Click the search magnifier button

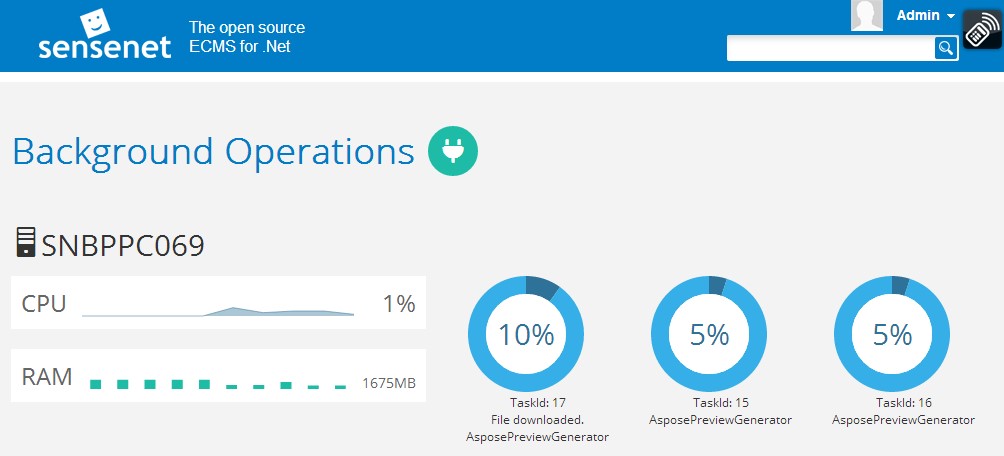click(x=945, y=48)
